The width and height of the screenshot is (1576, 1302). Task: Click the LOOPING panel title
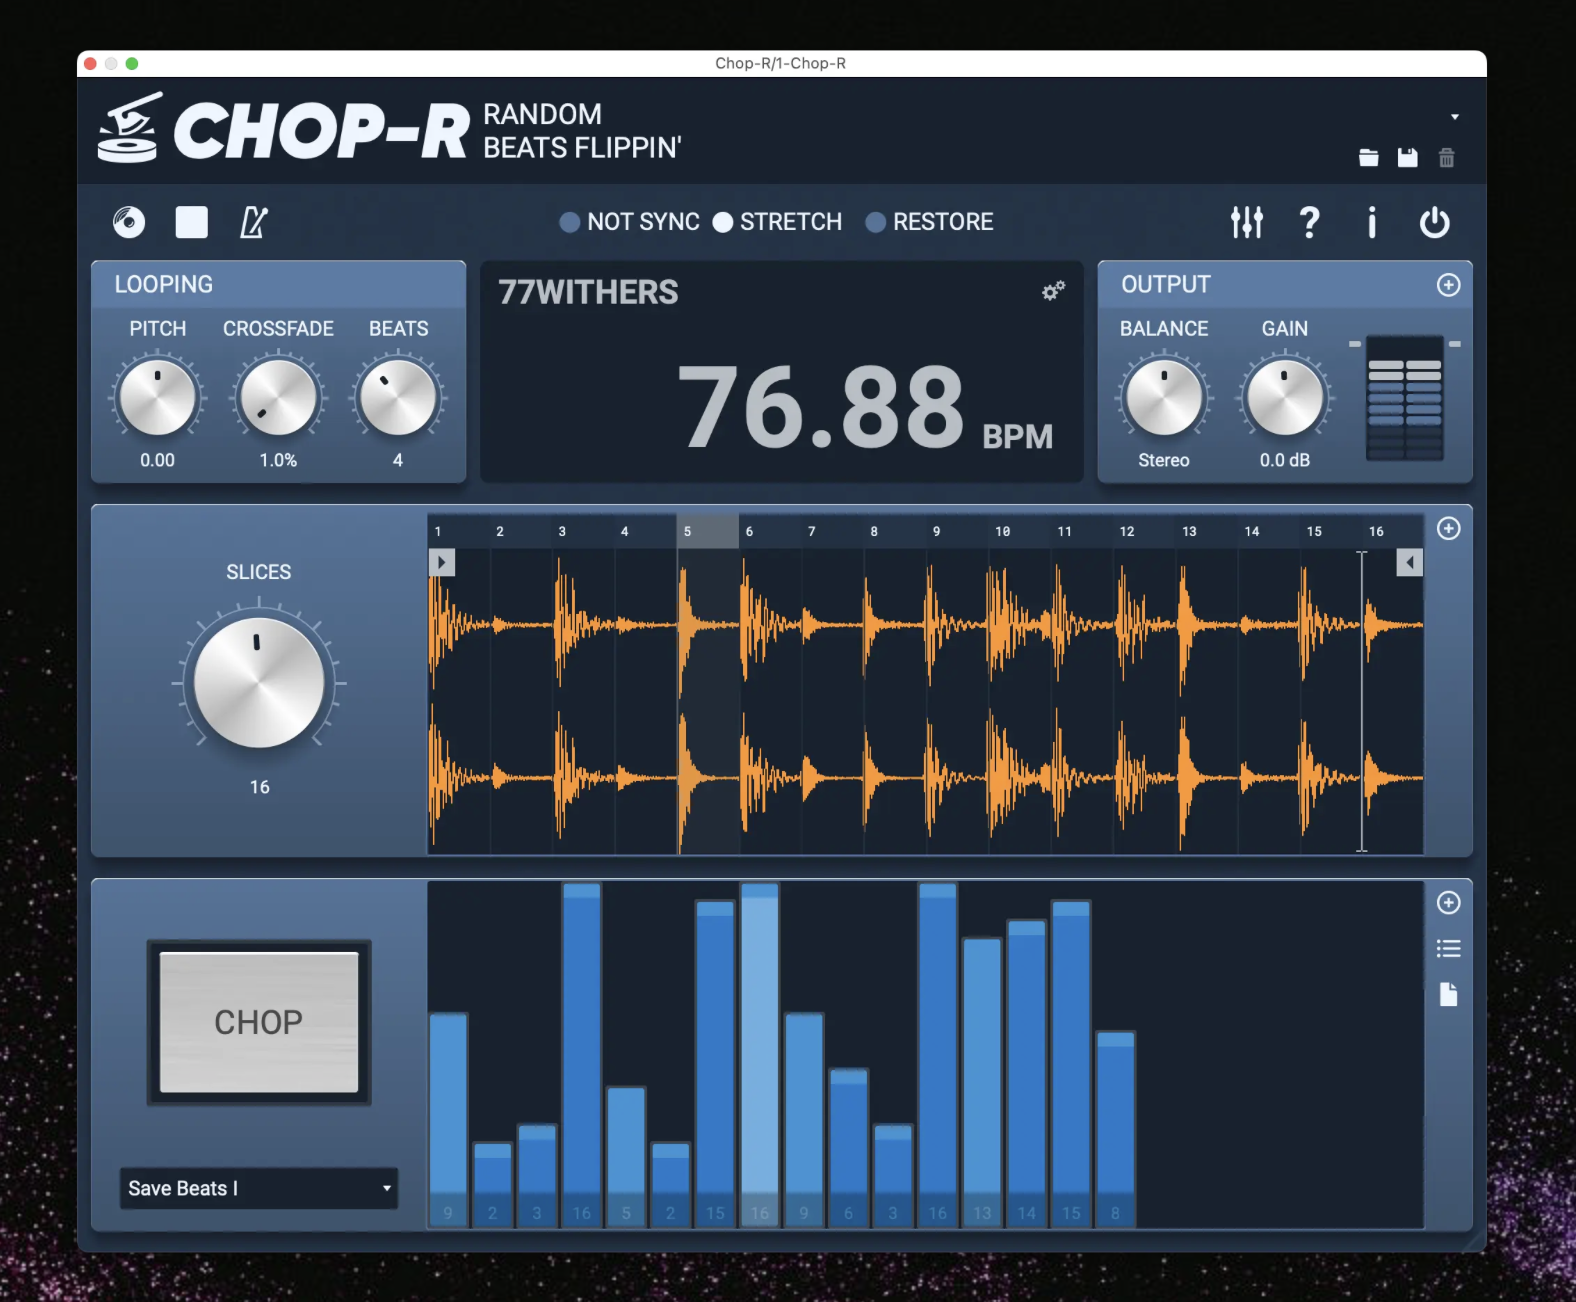point(163,284)
